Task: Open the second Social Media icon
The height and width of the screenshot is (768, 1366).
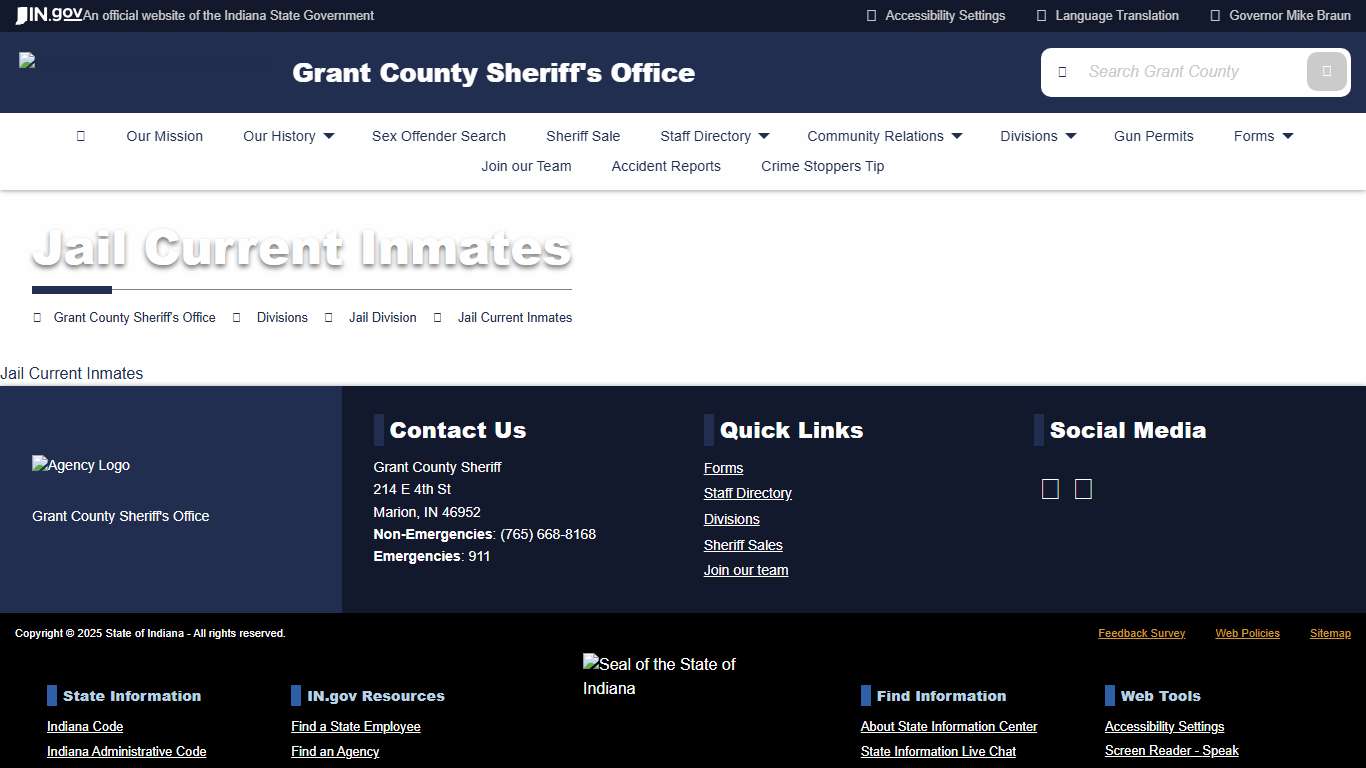Action: [1083, 489]
